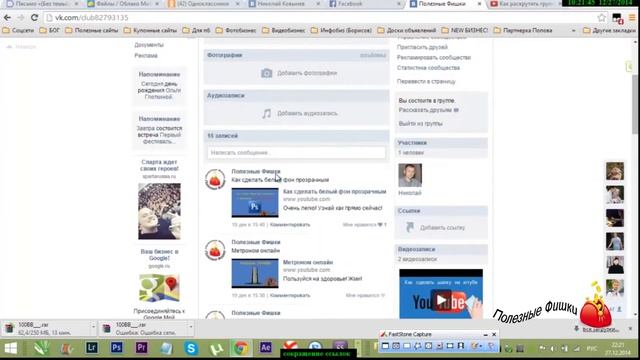
Task: Open the Фотобизнес bookmarks folder
Action: (x=236, y=31)
